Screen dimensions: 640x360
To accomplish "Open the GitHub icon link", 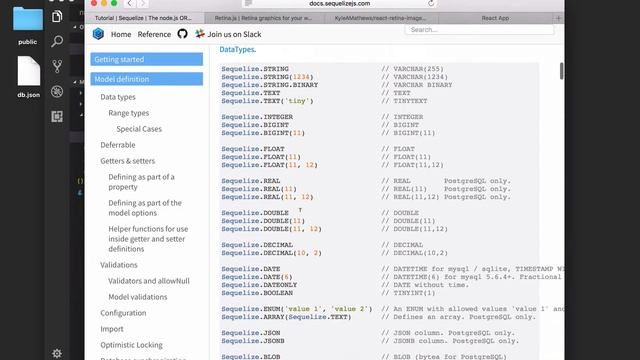I will (182, 34).
